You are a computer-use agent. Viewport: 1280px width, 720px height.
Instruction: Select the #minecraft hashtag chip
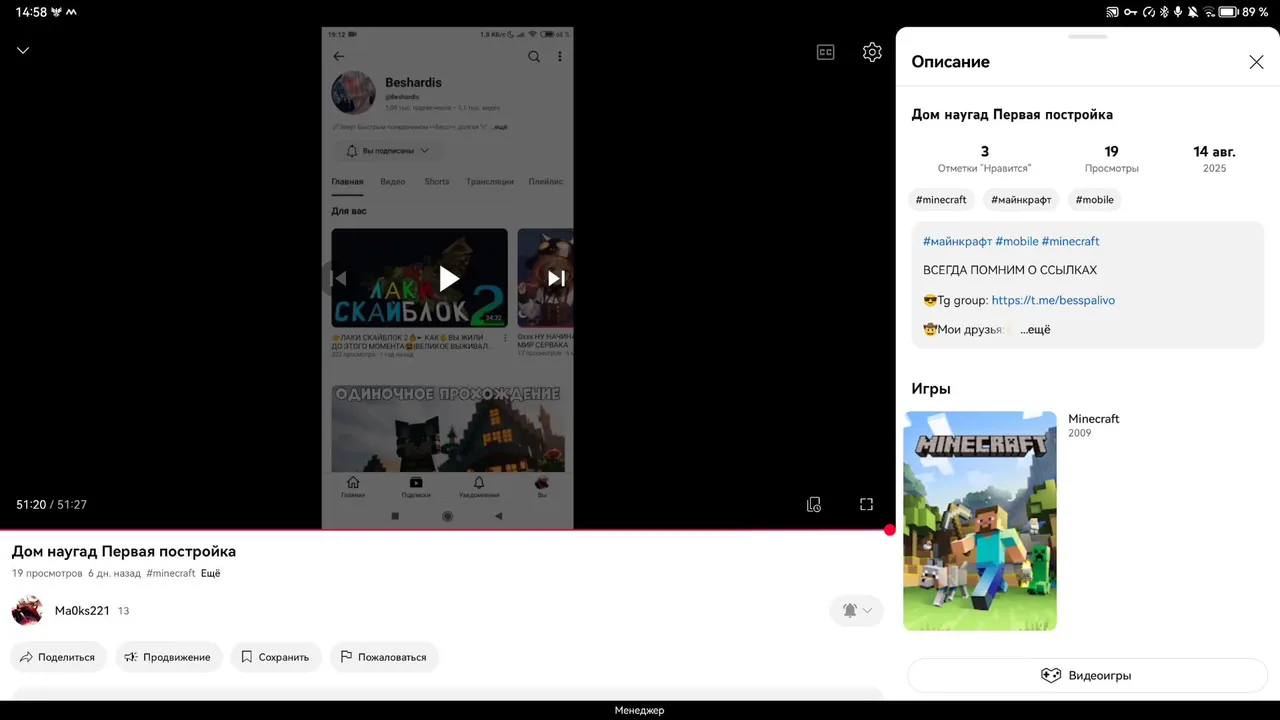coord(941,200)
